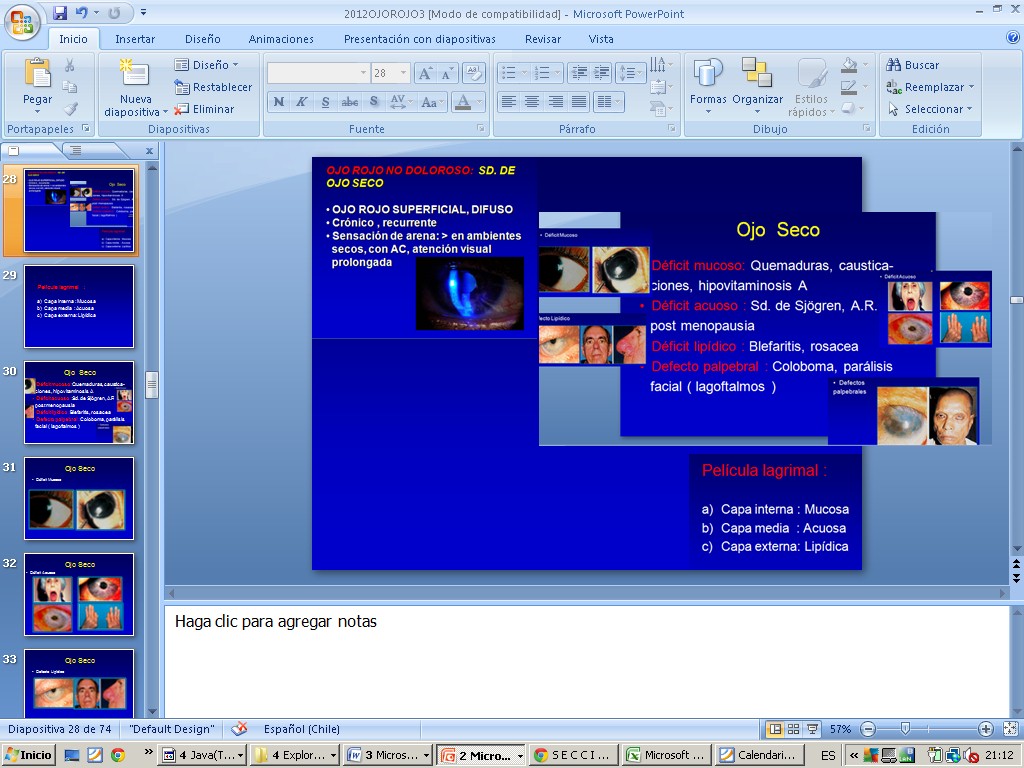Click the Cut scissors icon
The image size is (1024, 768).
70,65
